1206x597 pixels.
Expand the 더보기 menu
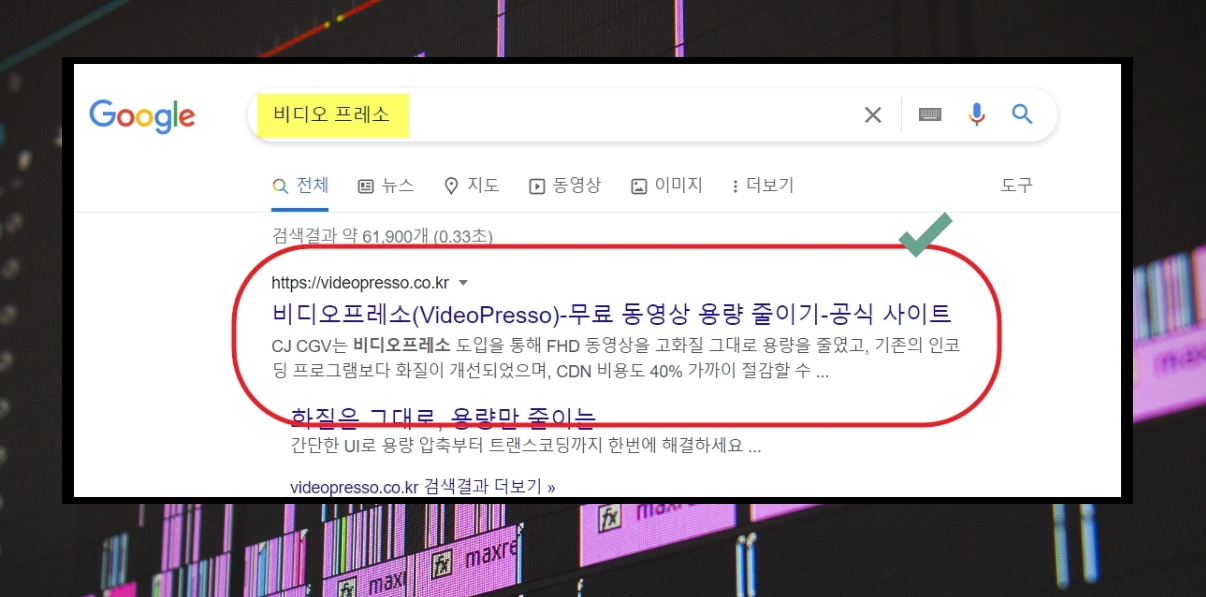pyautogui.click(x=763, y=186)
